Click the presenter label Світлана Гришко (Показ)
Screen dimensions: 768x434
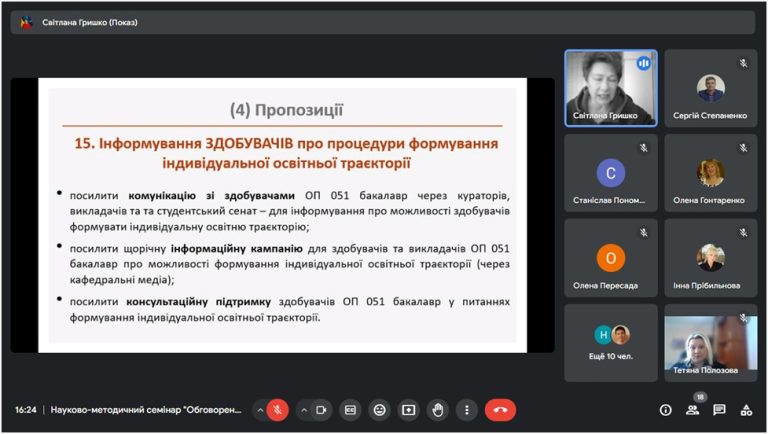pos(90,23)
